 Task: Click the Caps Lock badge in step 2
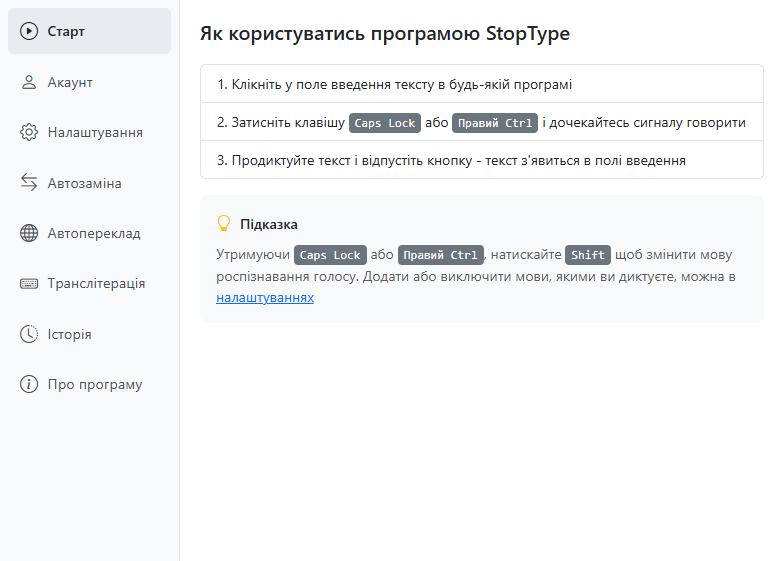tap(386, 123)
